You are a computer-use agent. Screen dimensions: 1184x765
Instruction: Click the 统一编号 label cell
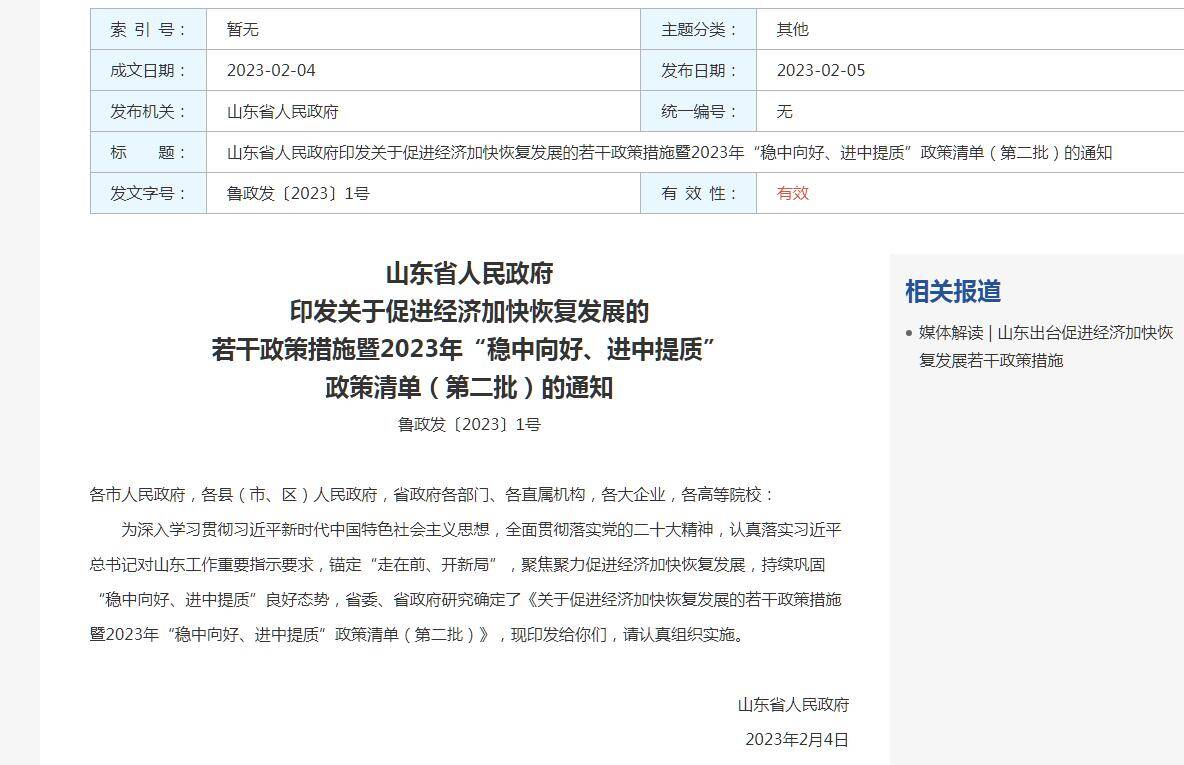coord(698,112)
